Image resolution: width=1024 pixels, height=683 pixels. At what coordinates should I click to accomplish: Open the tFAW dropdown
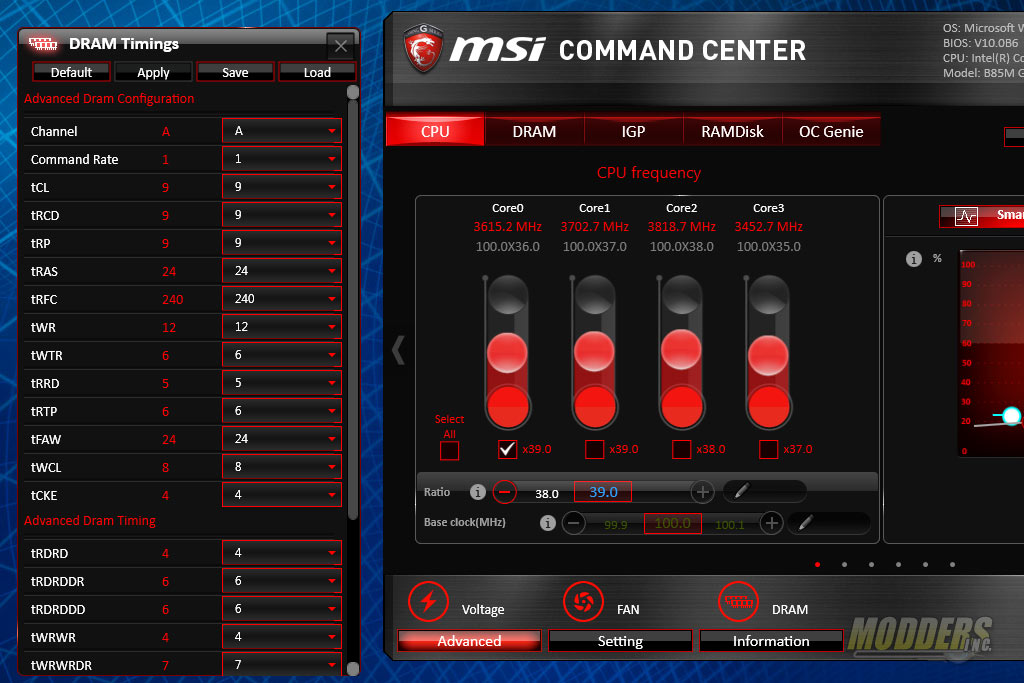pyautogui.click(x=281, y=439)
